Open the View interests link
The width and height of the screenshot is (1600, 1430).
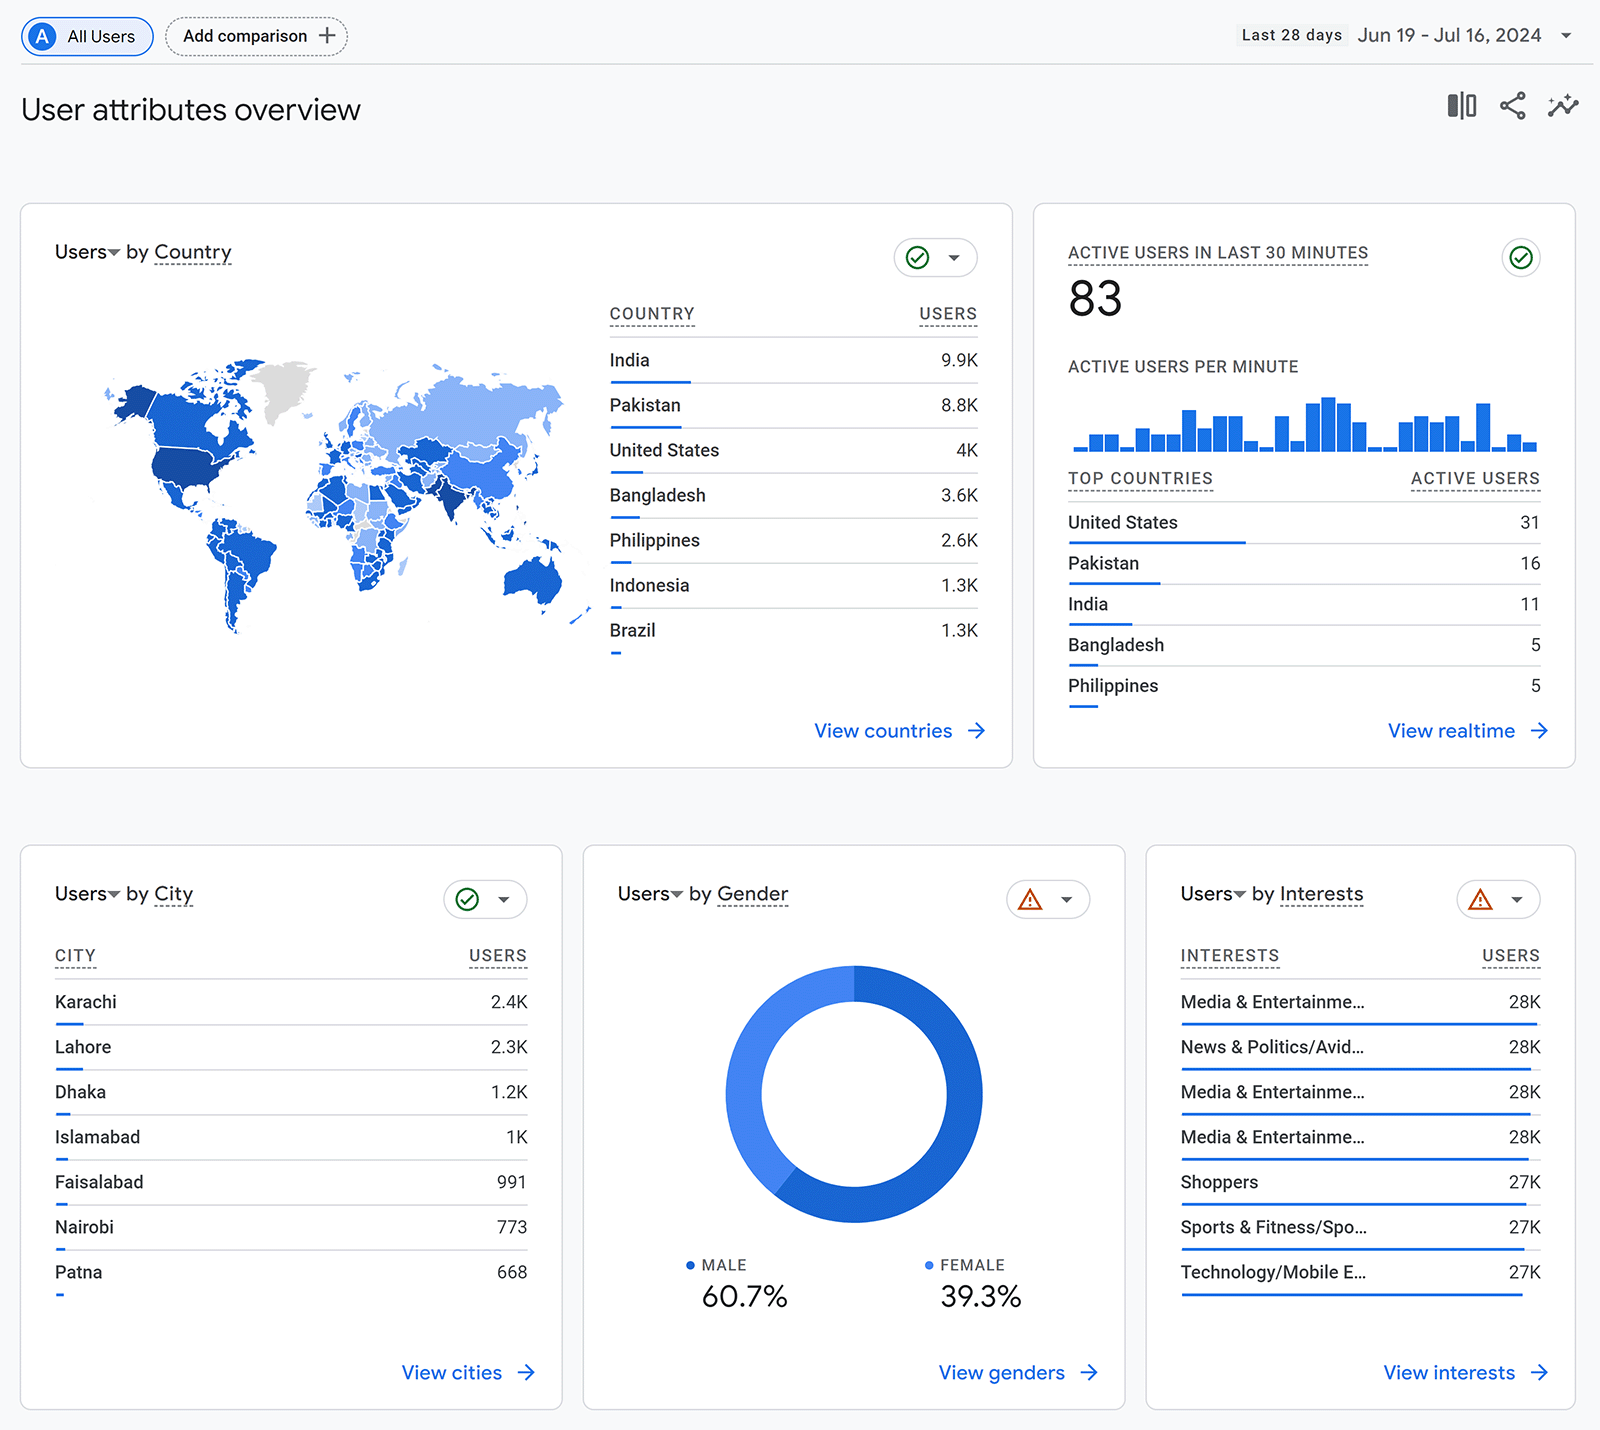click(x=1463, y=1372)
